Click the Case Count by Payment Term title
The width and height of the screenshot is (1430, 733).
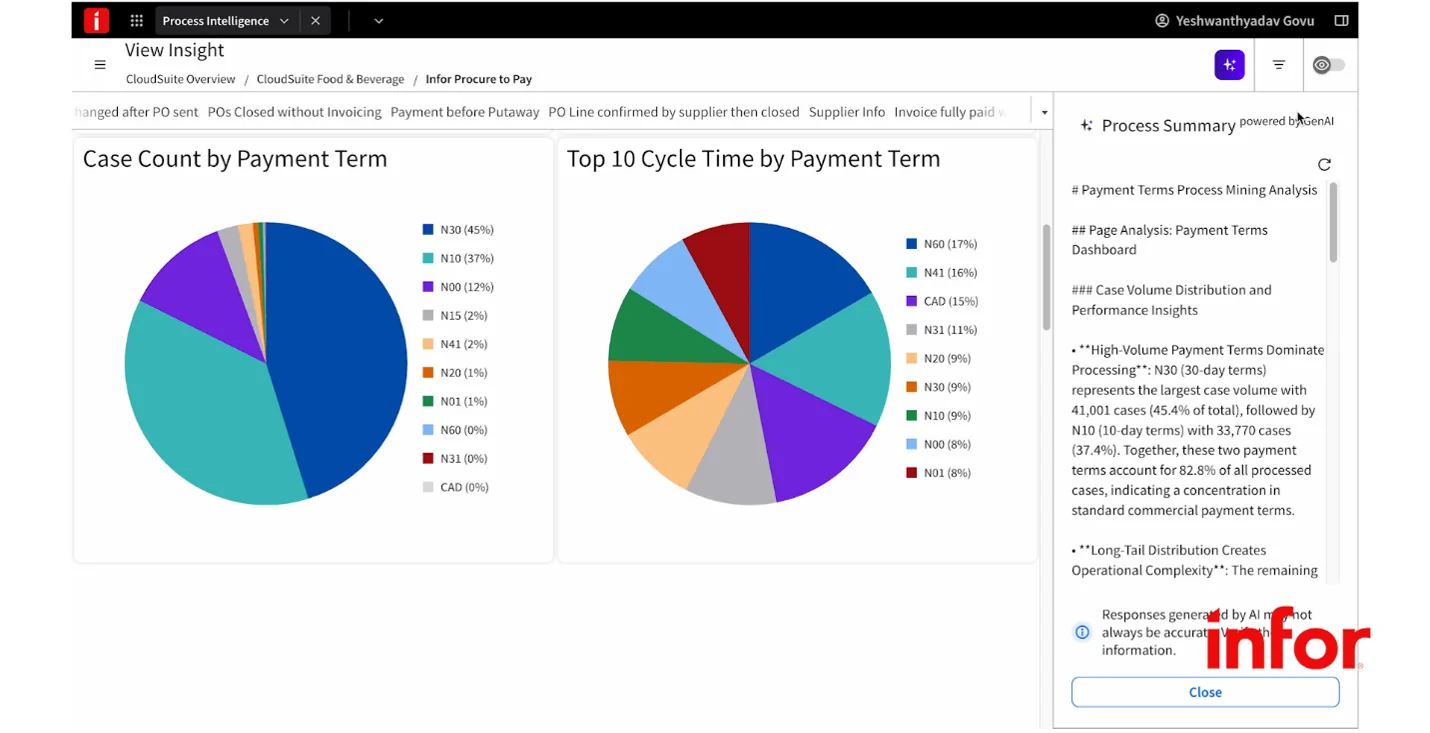click(235, 158)
